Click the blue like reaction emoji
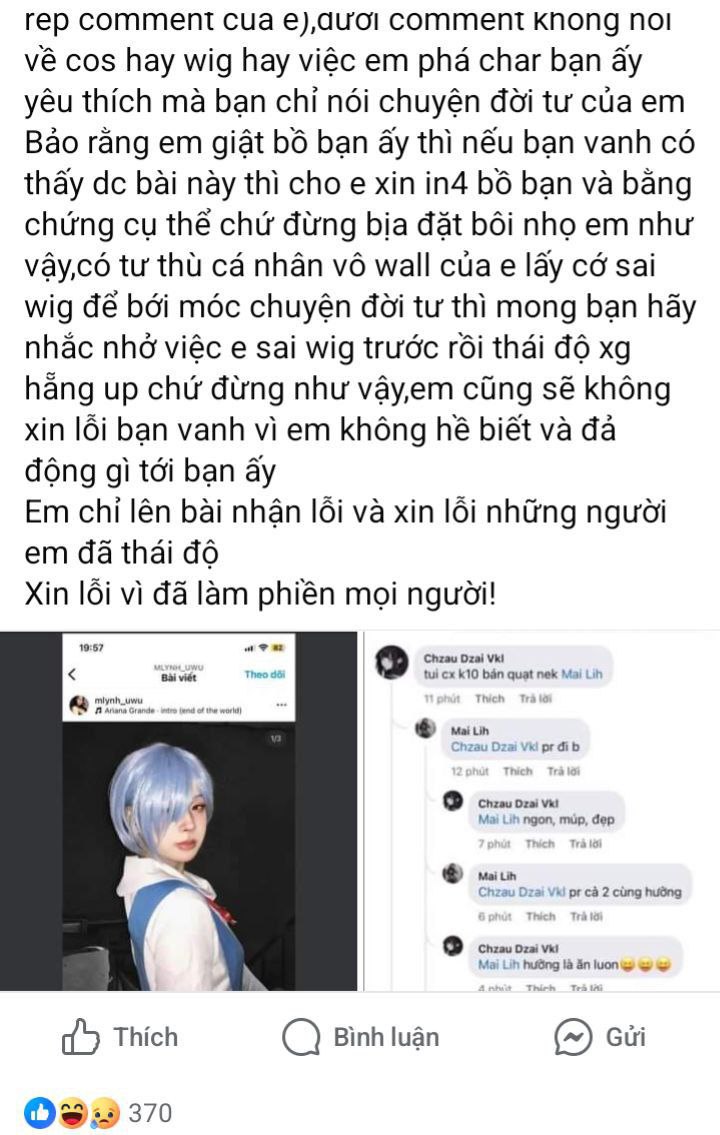This screenshot has height=1135, width=720. [x=41, y=1113]
